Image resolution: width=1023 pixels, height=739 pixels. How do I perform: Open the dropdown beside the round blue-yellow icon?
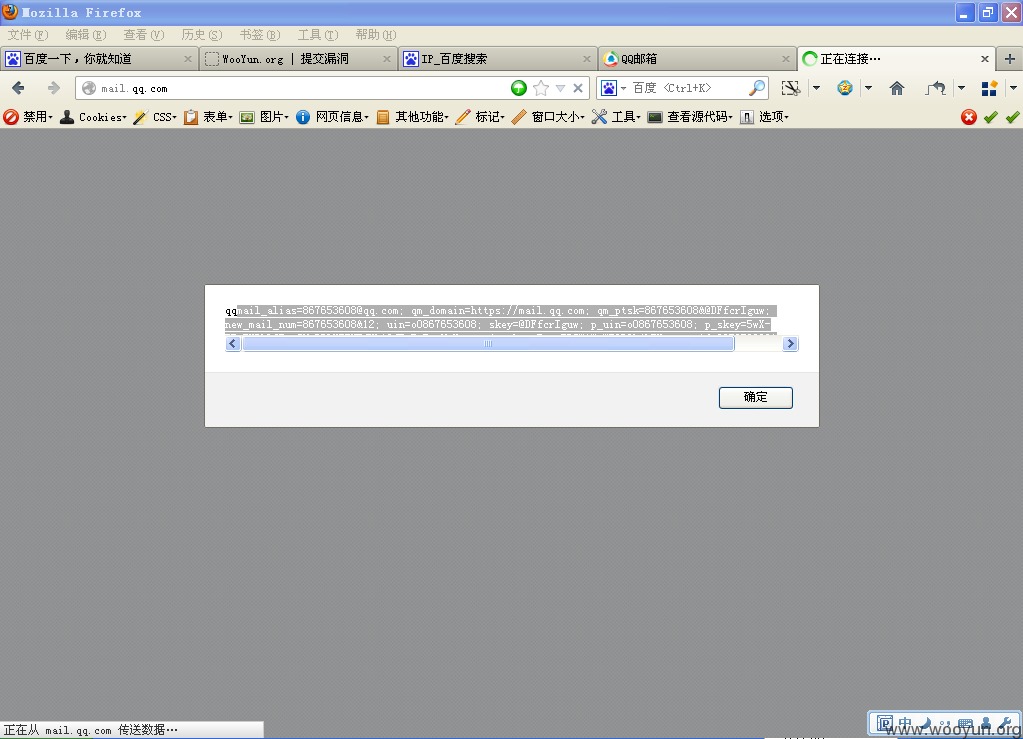868,88
